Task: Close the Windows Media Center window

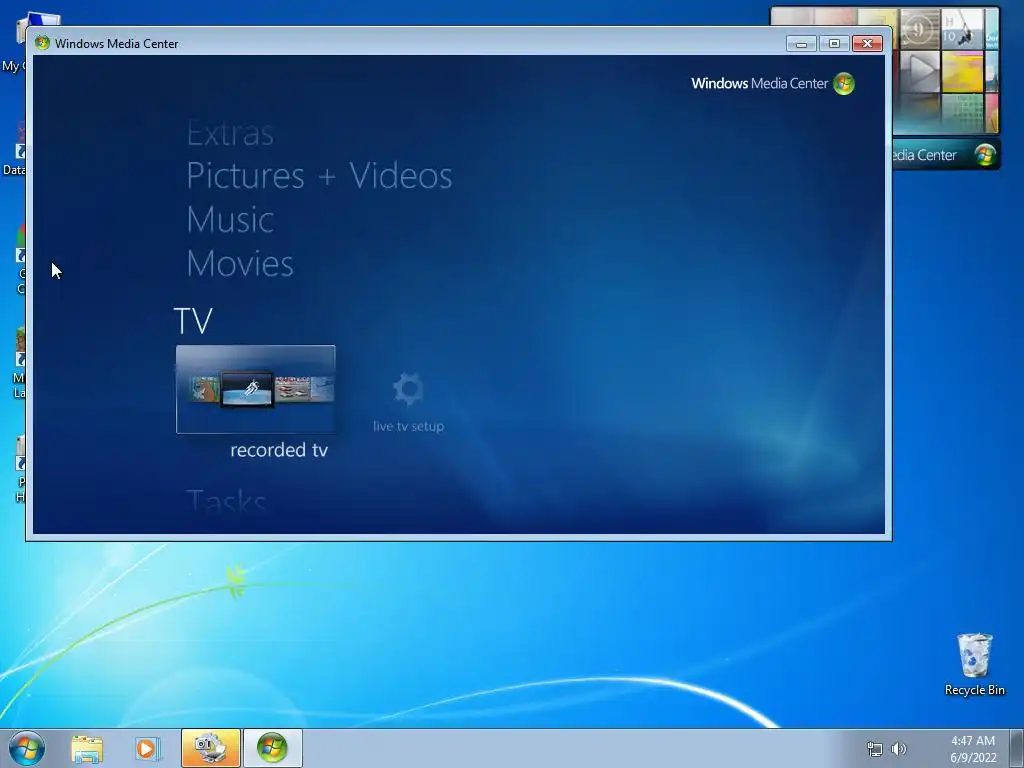Action: pyautogui.click(x=867, y=44)
